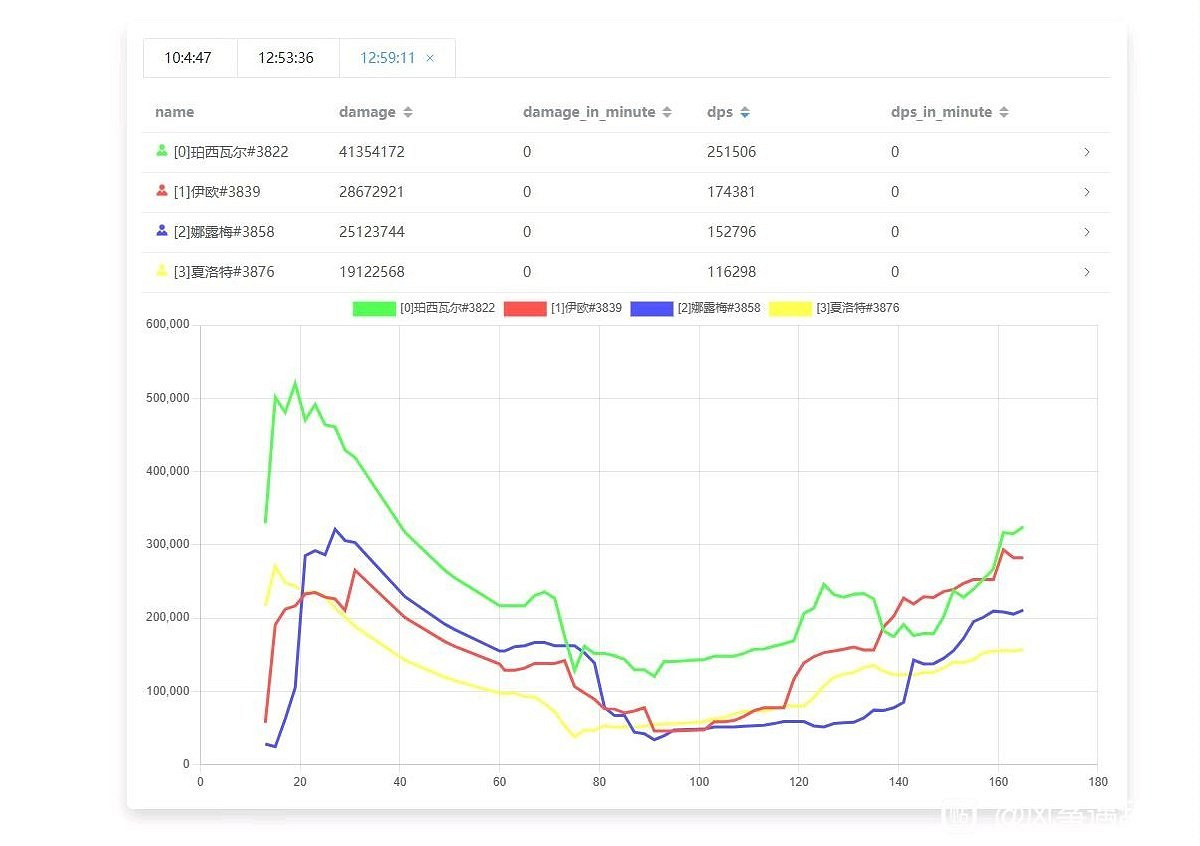Expand the 伊欧#3839 row with its chevron
The width and height of the screenshot is (1200, 846).
point(1087,192)
